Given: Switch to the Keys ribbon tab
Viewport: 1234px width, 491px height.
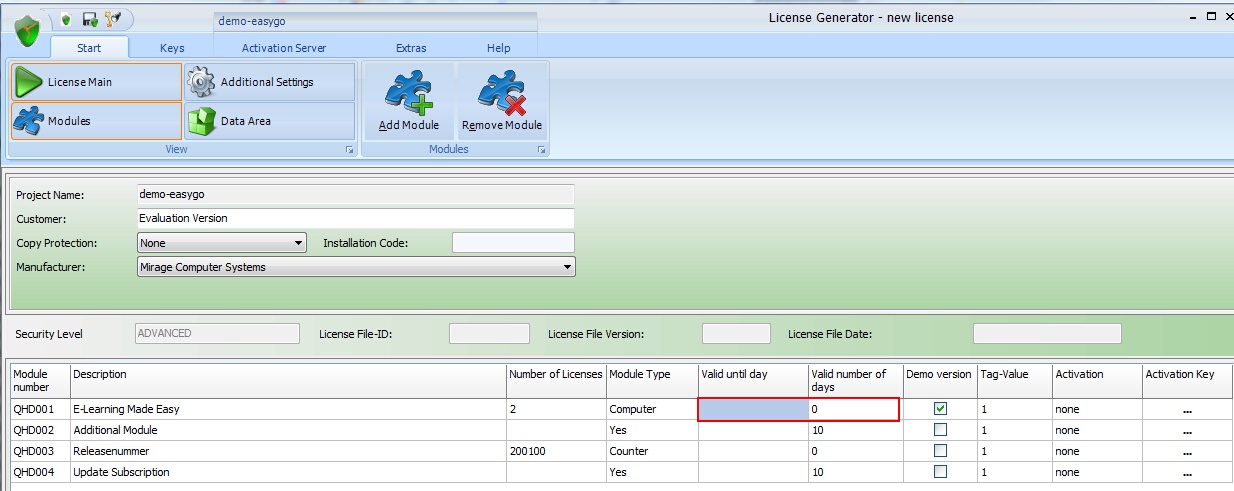Looking at the screenshot, I should click(x=172, y=48).
